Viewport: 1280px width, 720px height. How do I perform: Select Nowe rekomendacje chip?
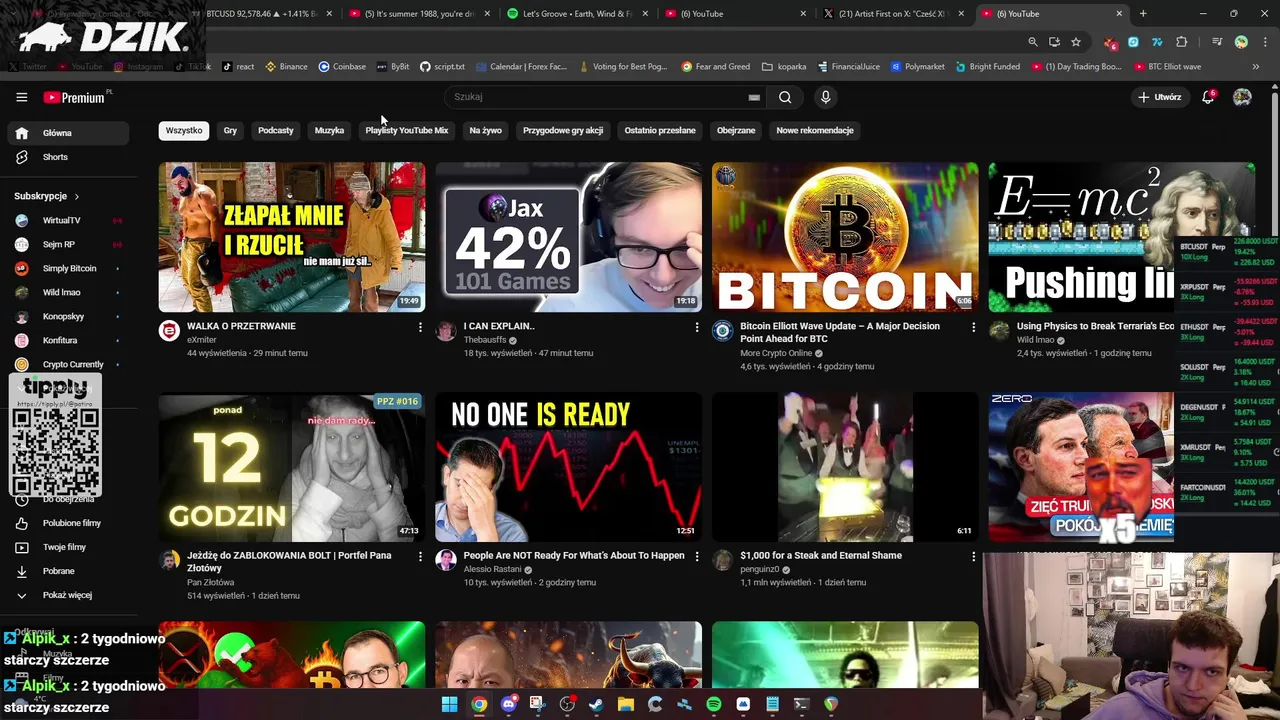point(815,130)
